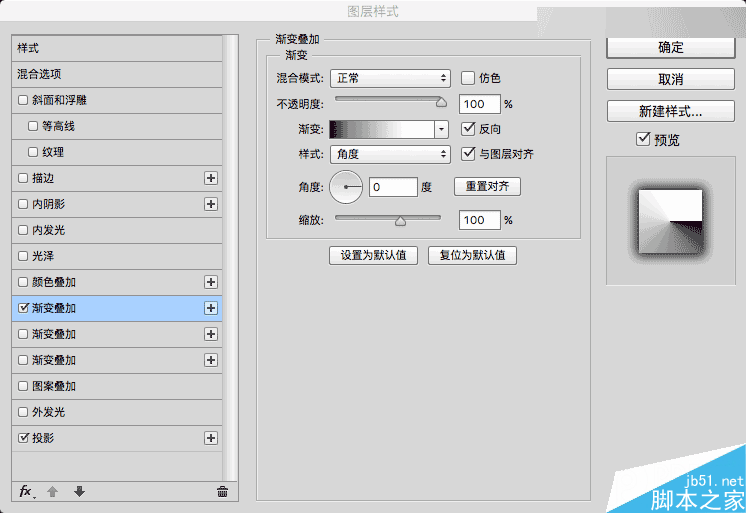Click the trash delete effect icon
The width and height of the screenshot is (746, 513).
pyautogui.click(x=222, y=492)
